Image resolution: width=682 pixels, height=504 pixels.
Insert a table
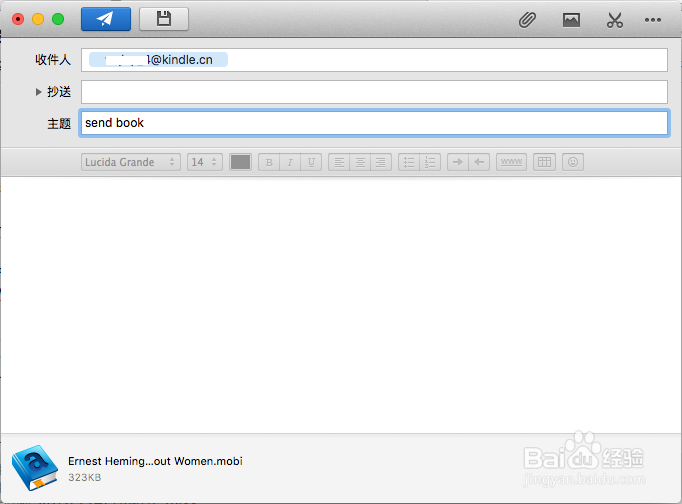[545, 162]
